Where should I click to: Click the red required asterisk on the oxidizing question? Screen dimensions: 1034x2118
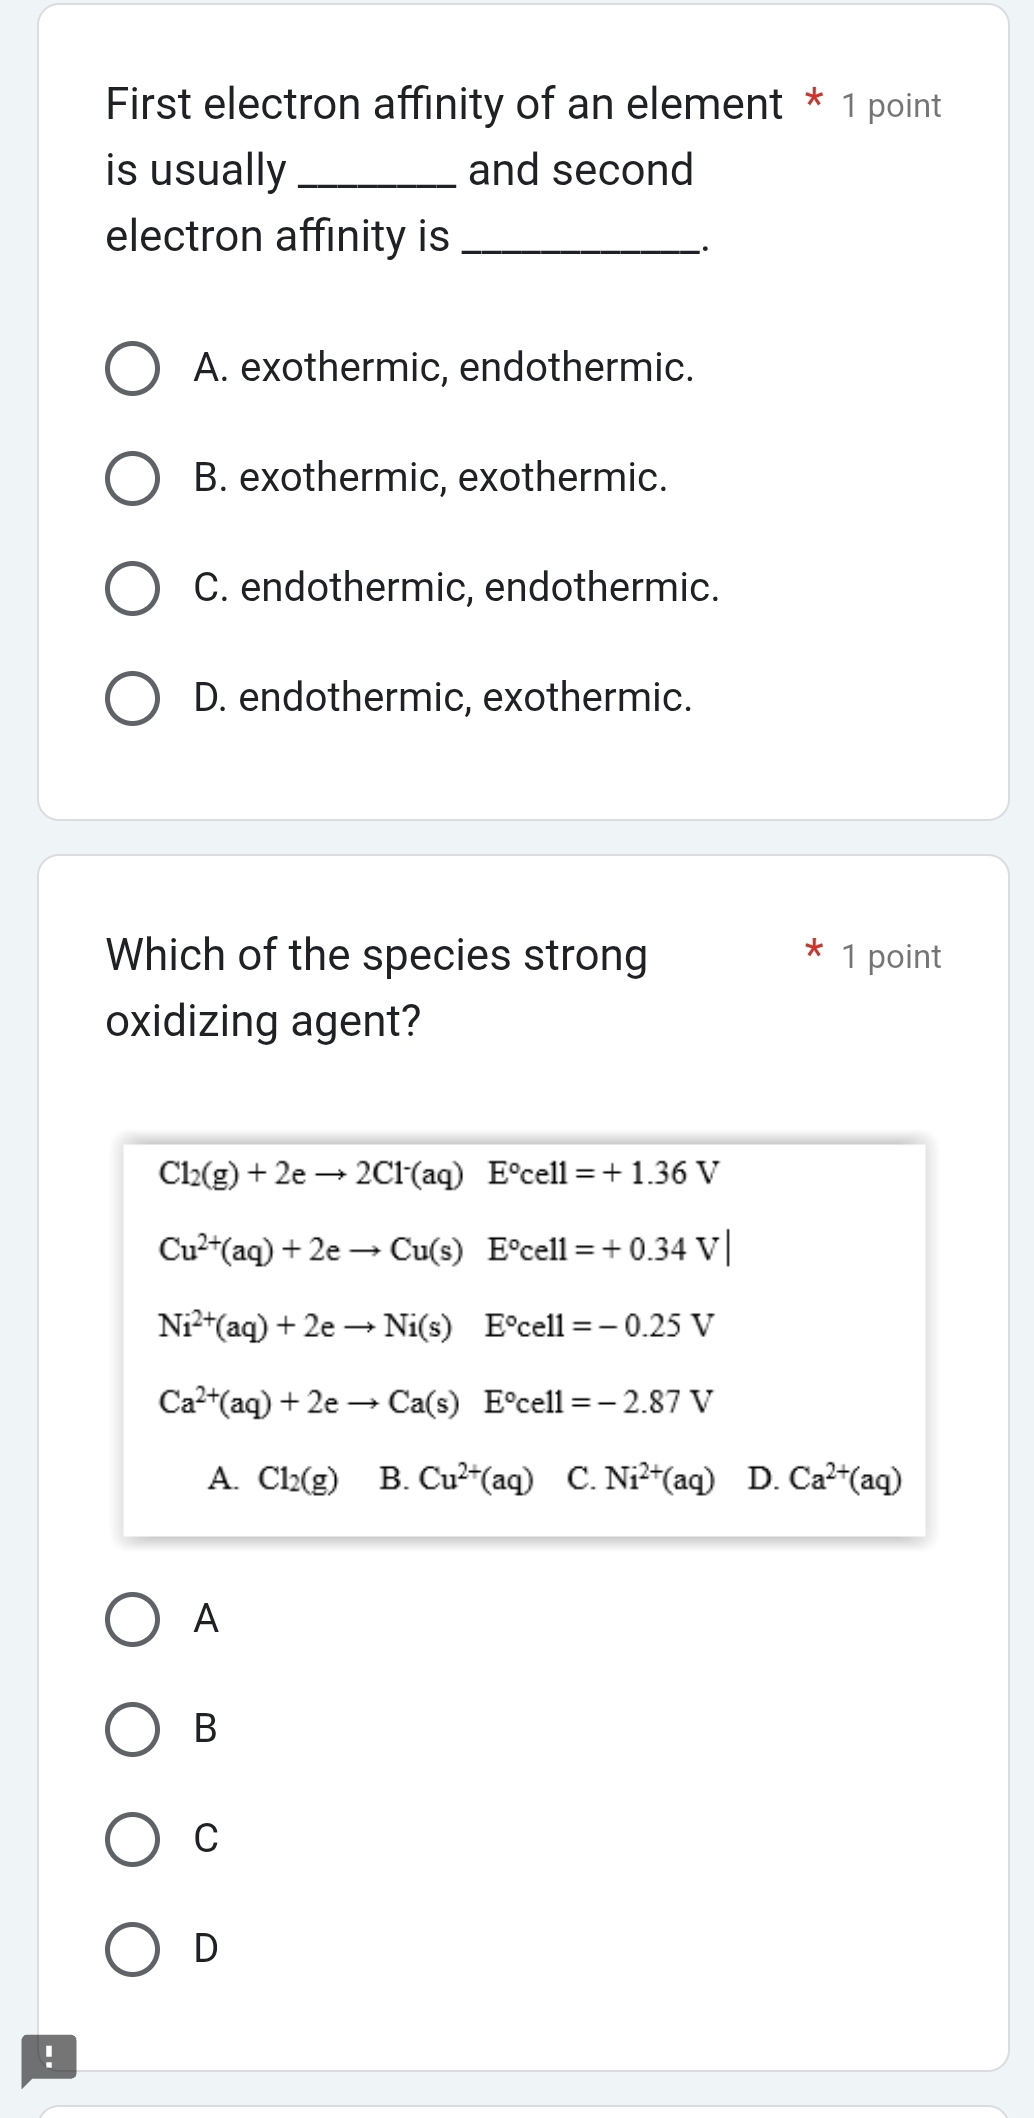click(814, 950)
